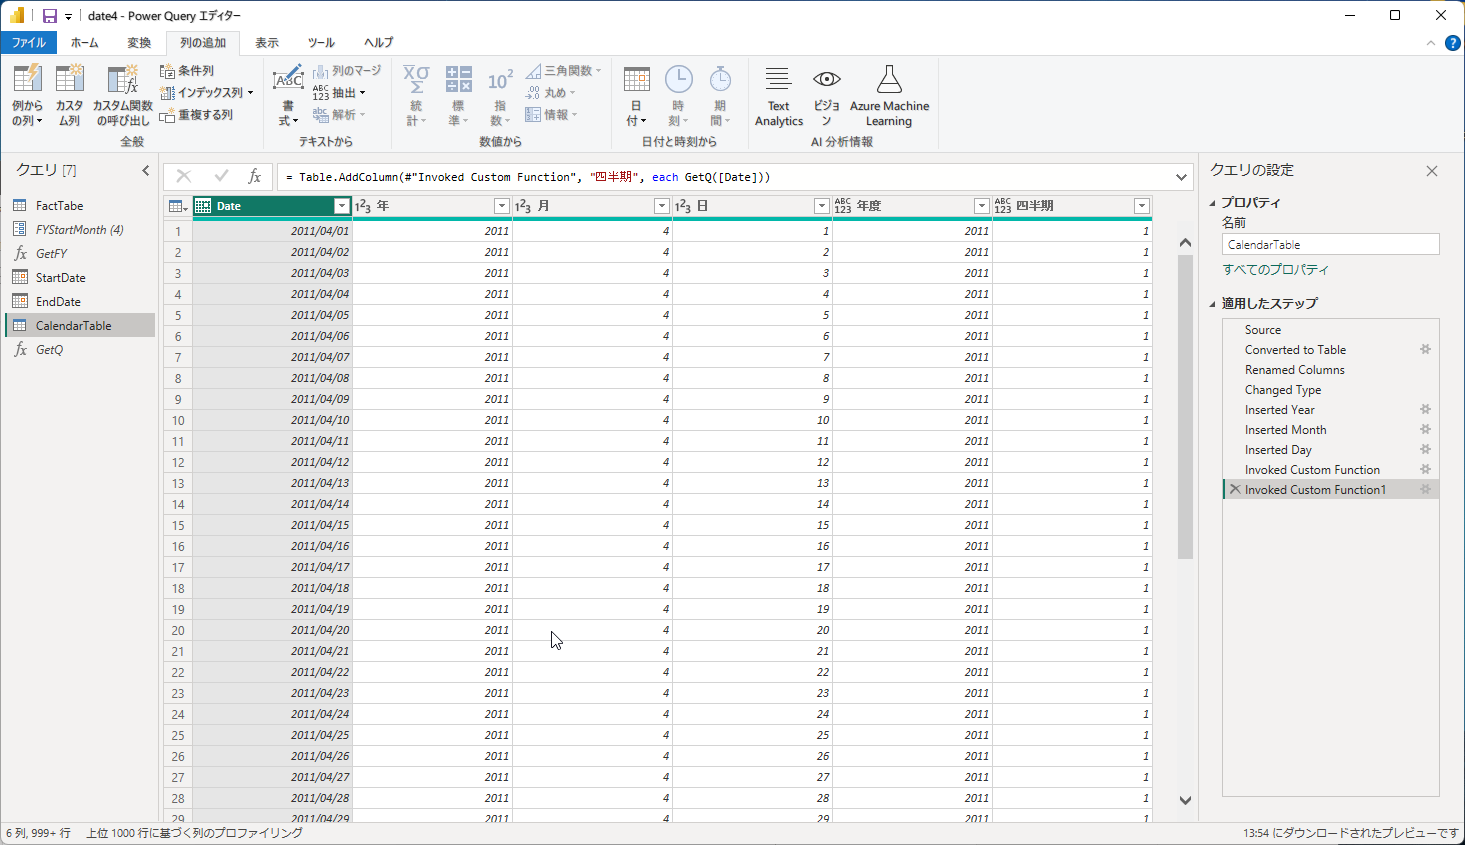Click the Azure Machine Learning icon
This screenshot has width=1465, height=845.
(889, 81)
